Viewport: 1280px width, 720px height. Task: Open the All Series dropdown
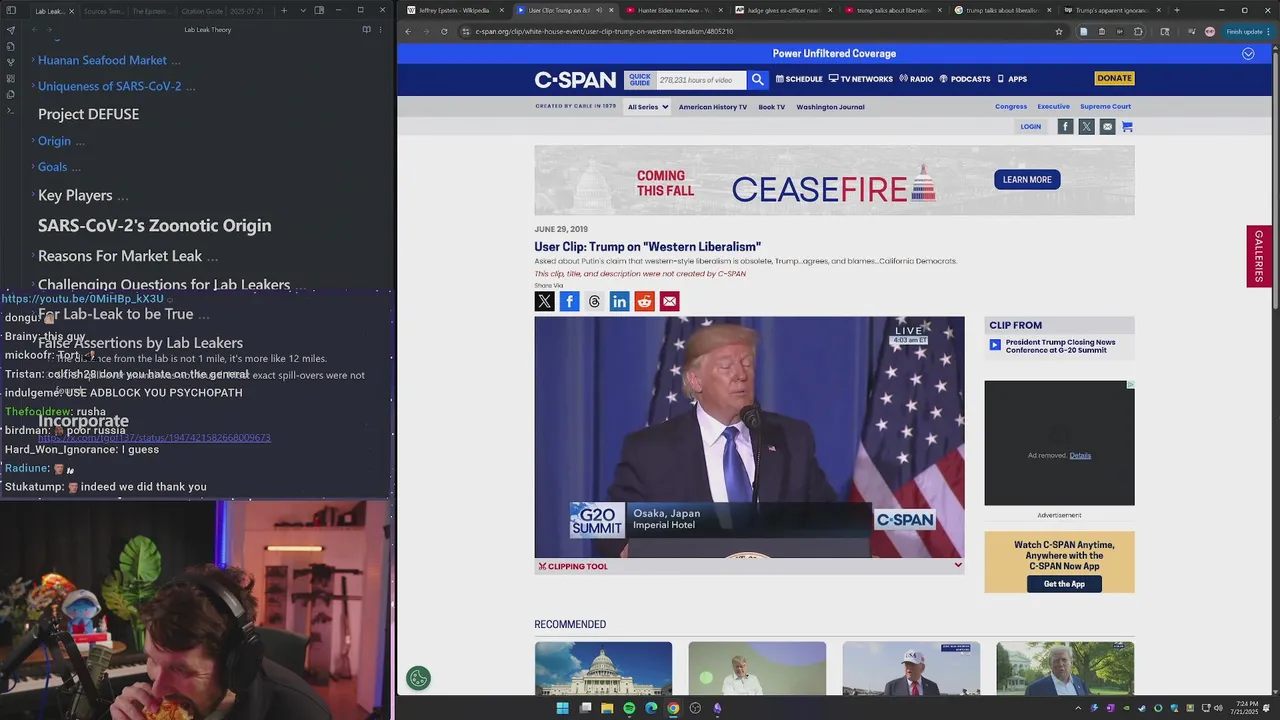click(x=648, y=107)
